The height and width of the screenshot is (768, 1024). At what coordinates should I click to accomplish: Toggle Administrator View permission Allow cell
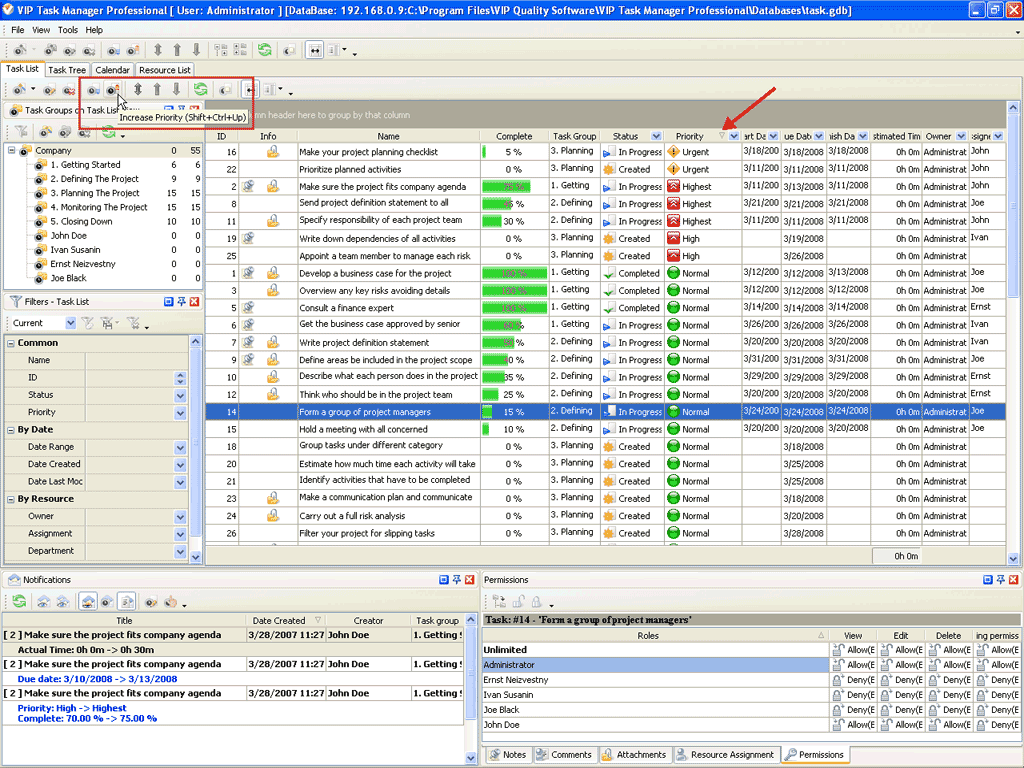(853, 665)
